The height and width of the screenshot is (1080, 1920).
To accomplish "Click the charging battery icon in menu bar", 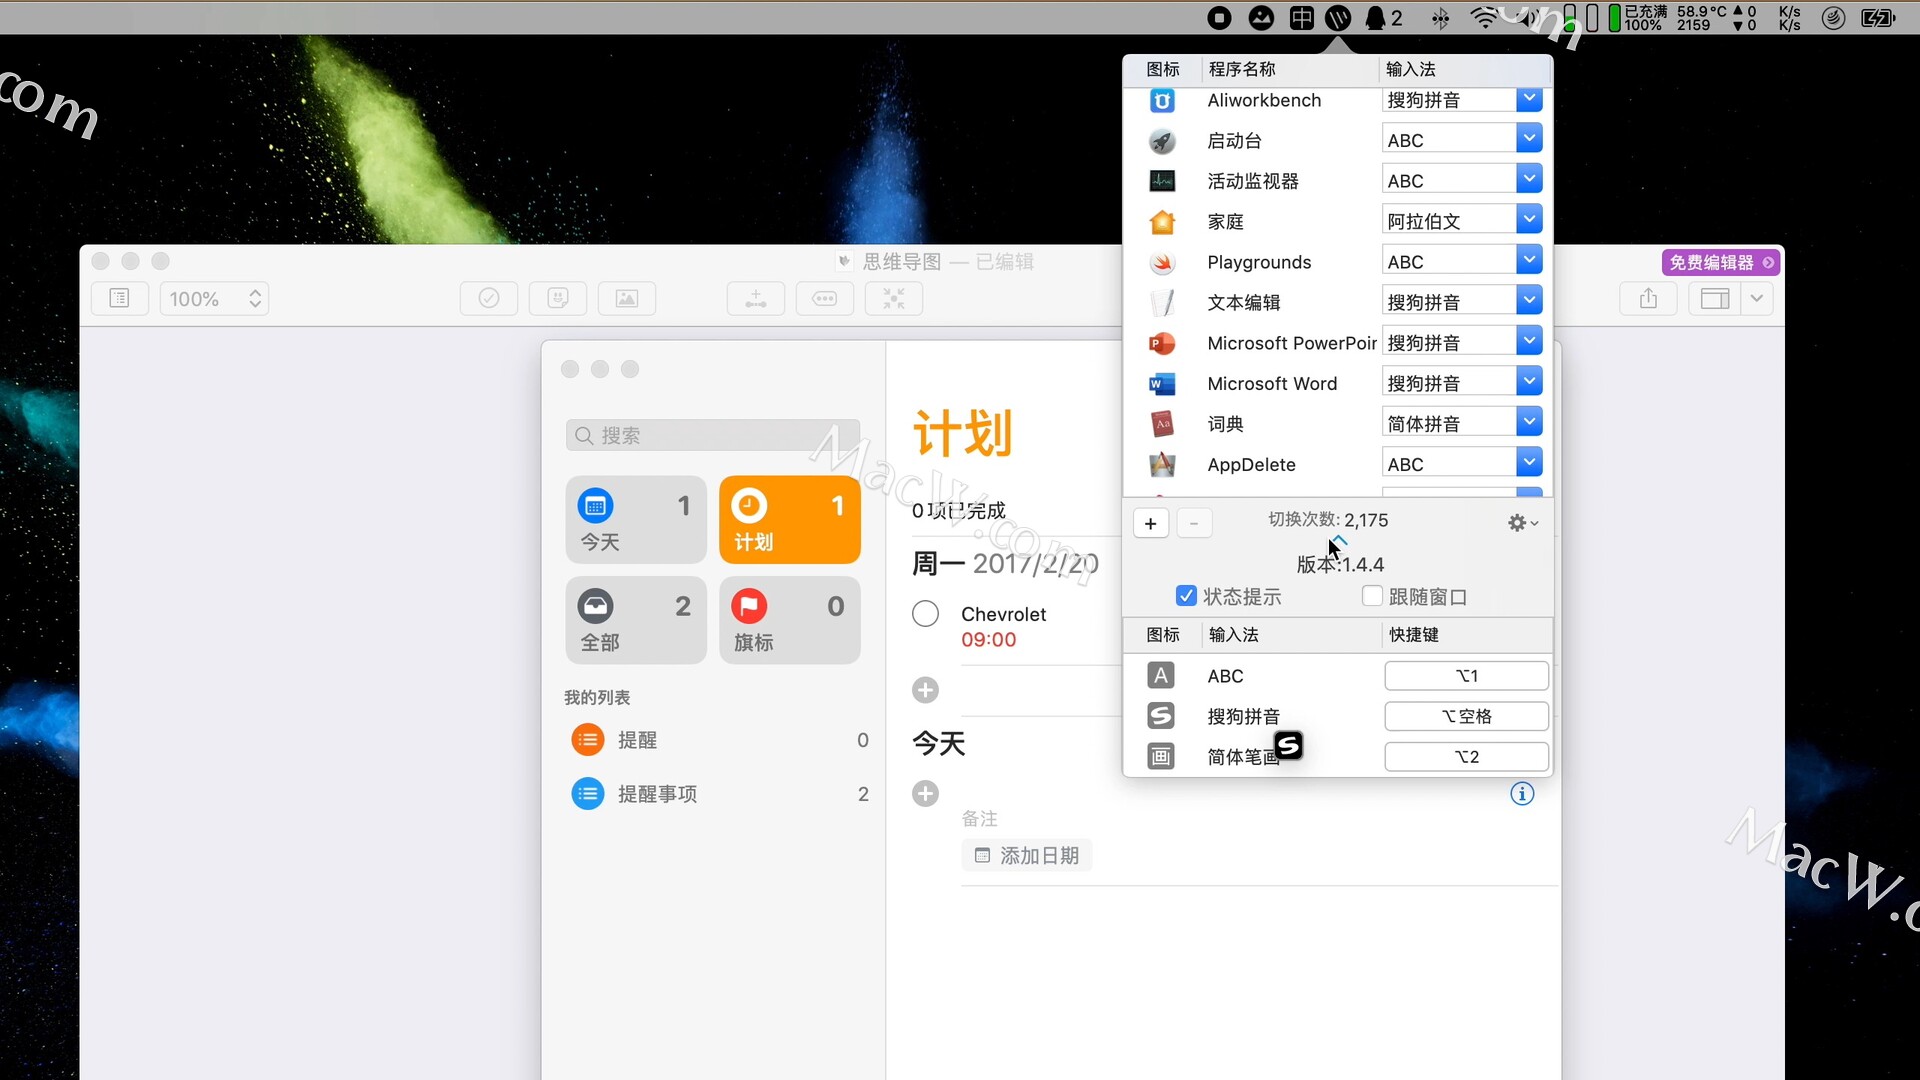I will pyautogui.click(x=1878, y=18).
